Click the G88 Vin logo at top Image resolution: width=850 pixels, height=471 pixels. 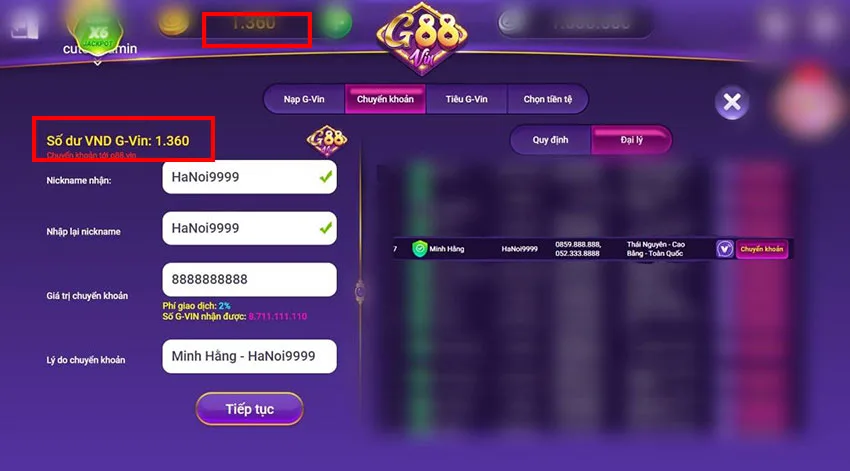422,37
